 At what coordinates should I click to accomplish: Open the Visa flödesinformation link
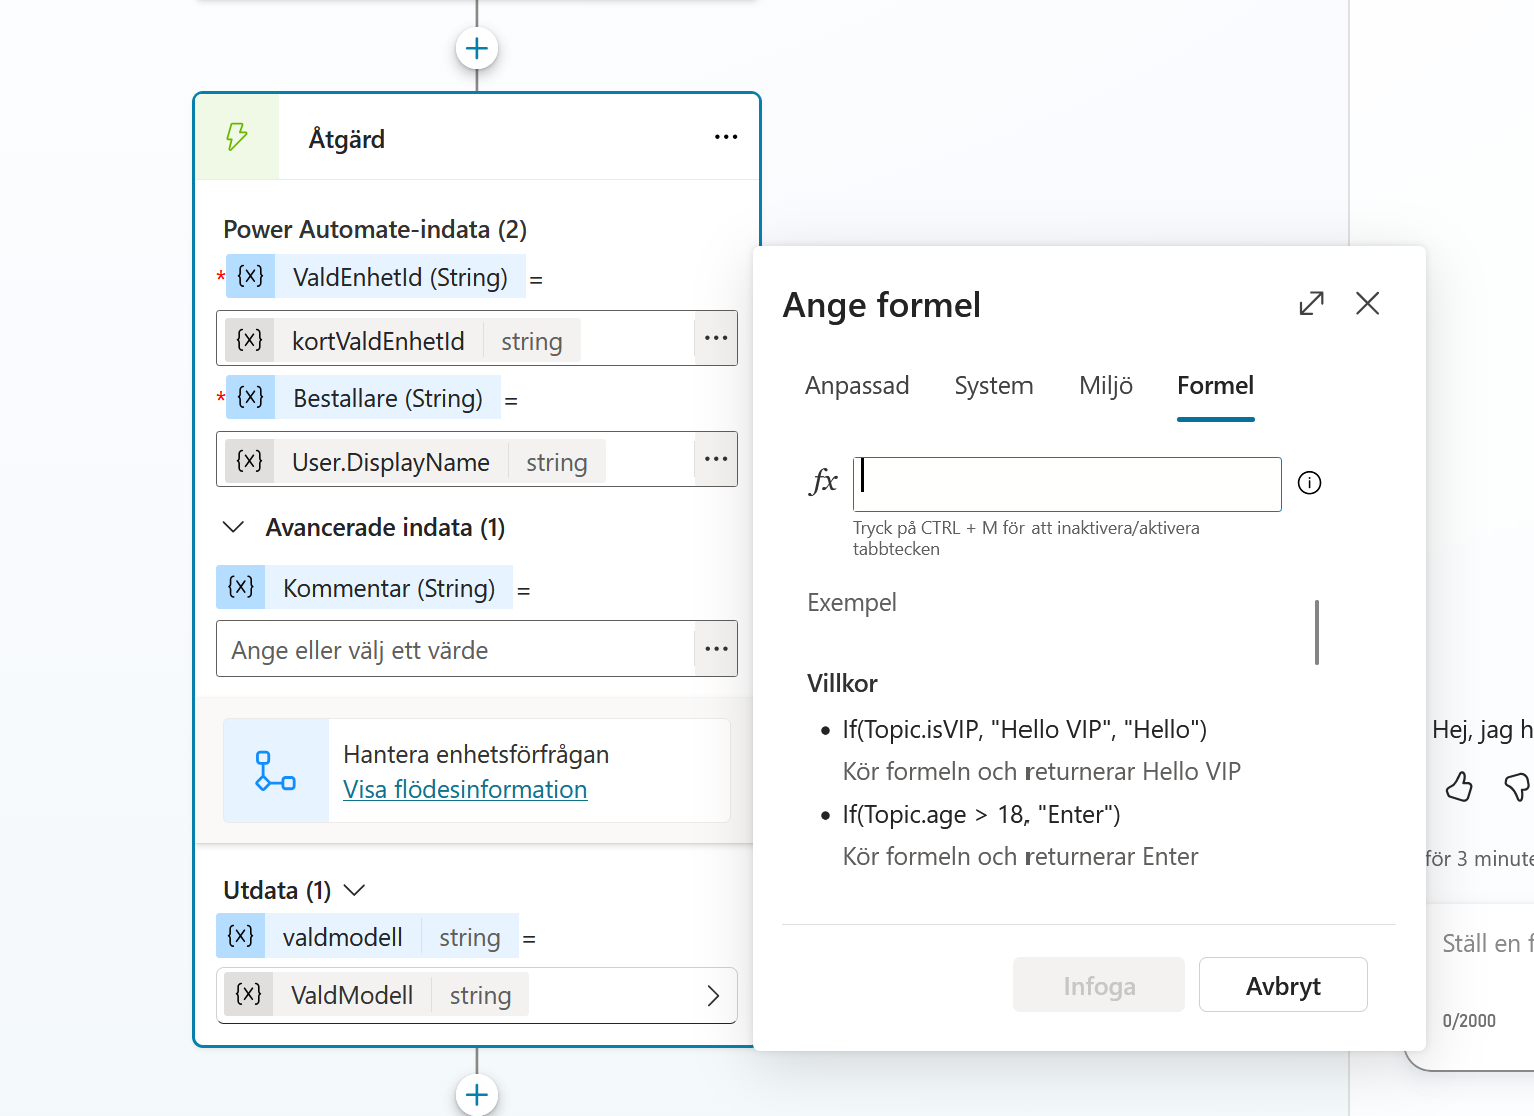(465, 790)
